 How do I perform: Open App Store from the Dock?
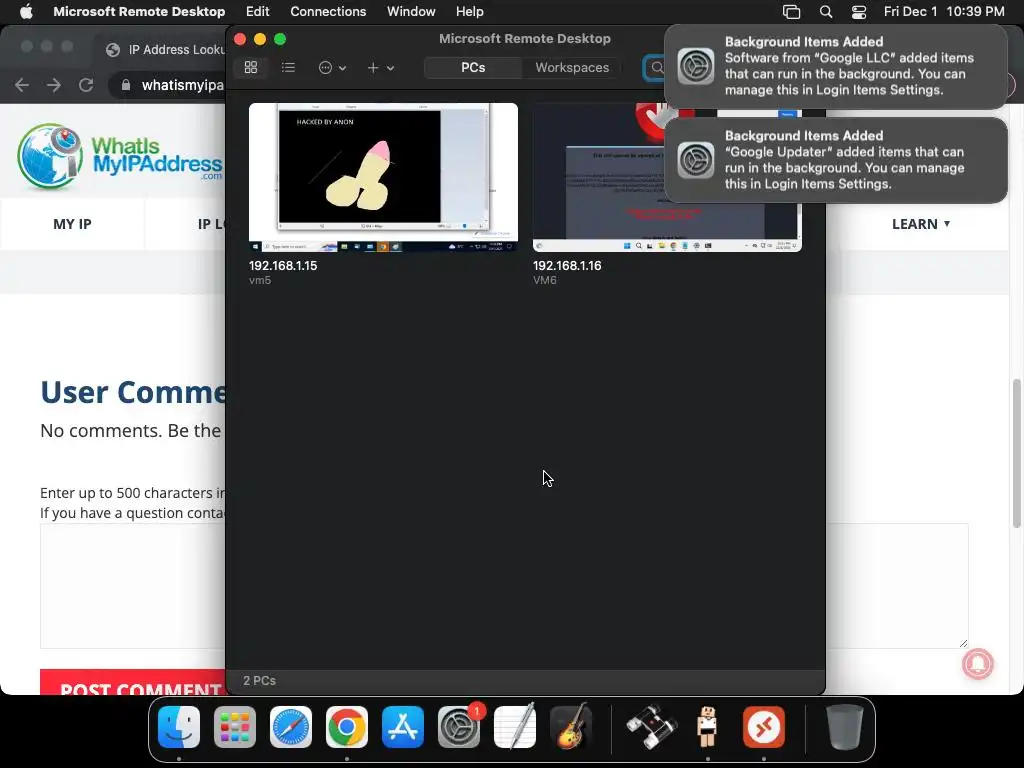point(403,727)
